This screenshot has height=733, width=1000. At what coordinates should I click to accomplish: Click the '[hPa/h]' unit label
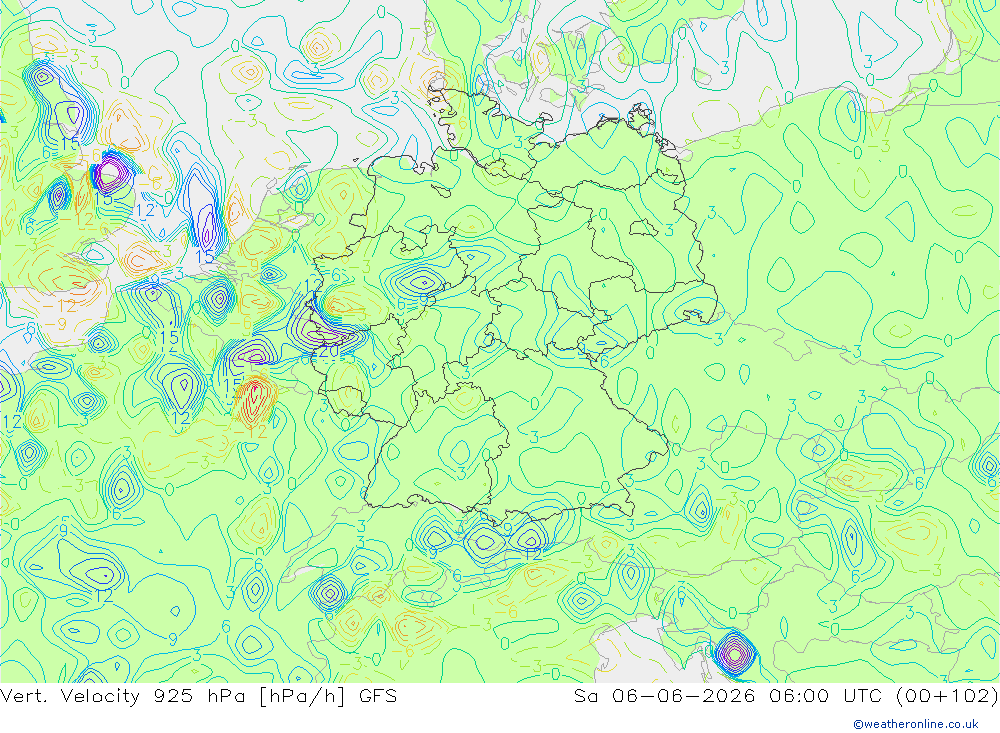click(x=302, y=696)
